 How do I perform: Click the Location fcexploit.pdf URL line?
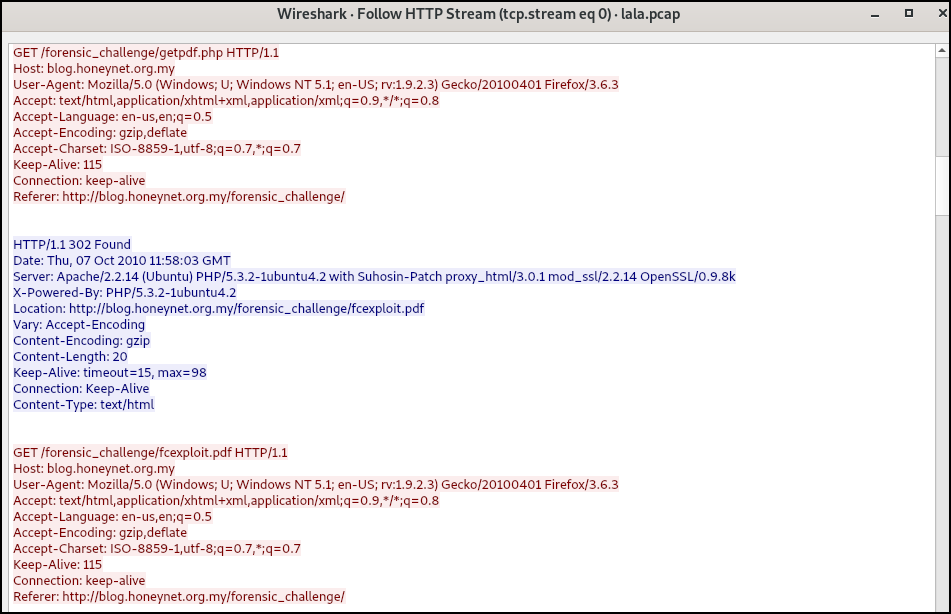click(x=218, y=309)
